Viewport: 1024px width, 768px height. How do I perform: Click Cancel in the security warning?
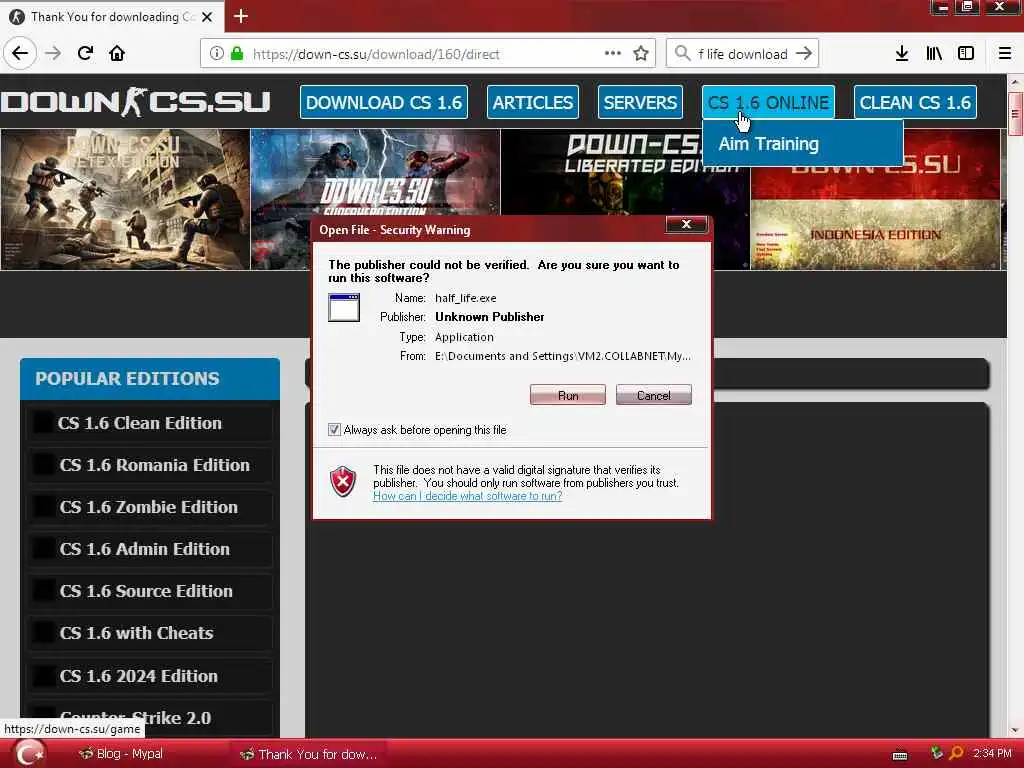[654, 395]
